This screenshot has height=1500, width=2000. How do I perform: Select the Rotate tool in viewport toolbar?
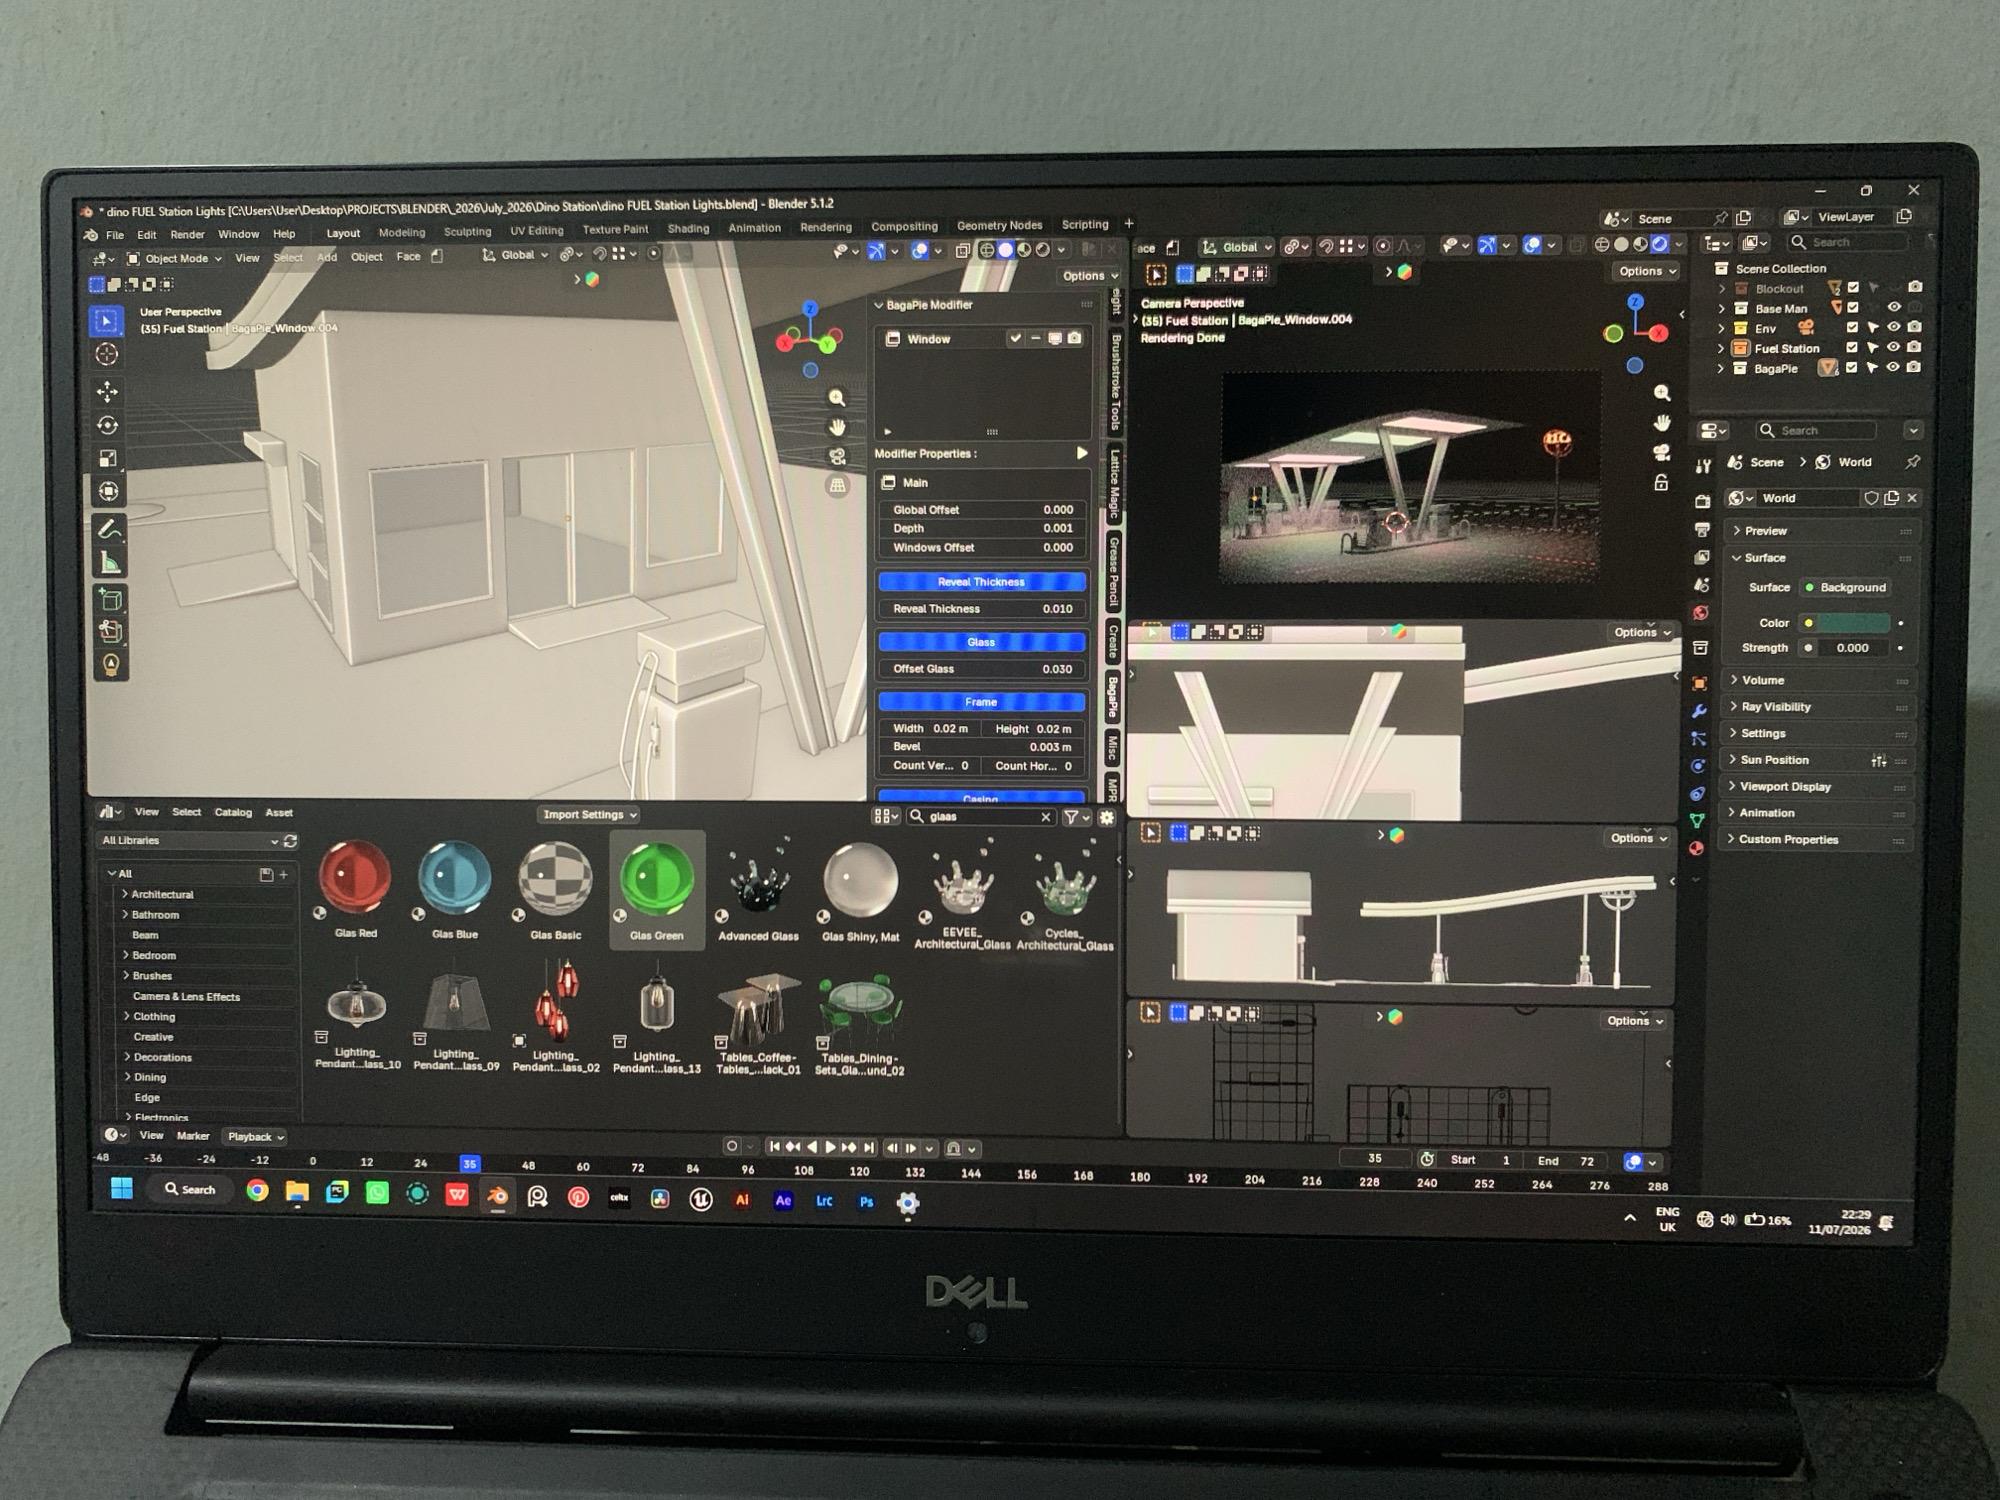[x=107, y=425]
